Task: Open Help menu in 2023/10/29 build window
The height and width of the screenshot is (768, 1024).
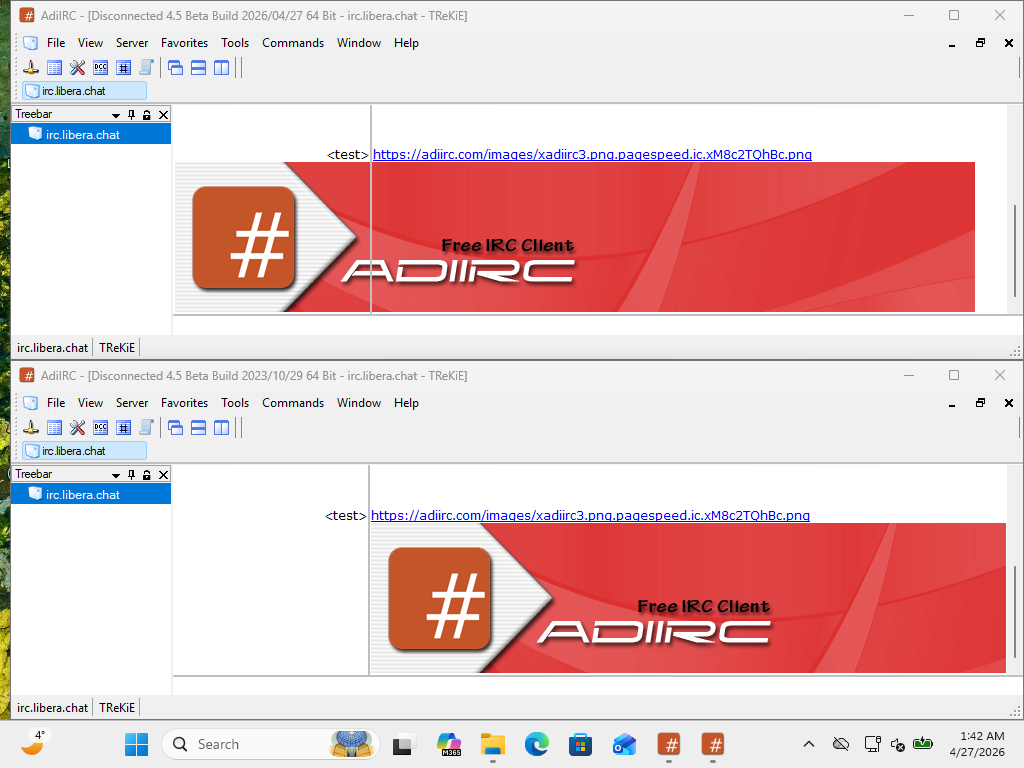Action: 406,403
